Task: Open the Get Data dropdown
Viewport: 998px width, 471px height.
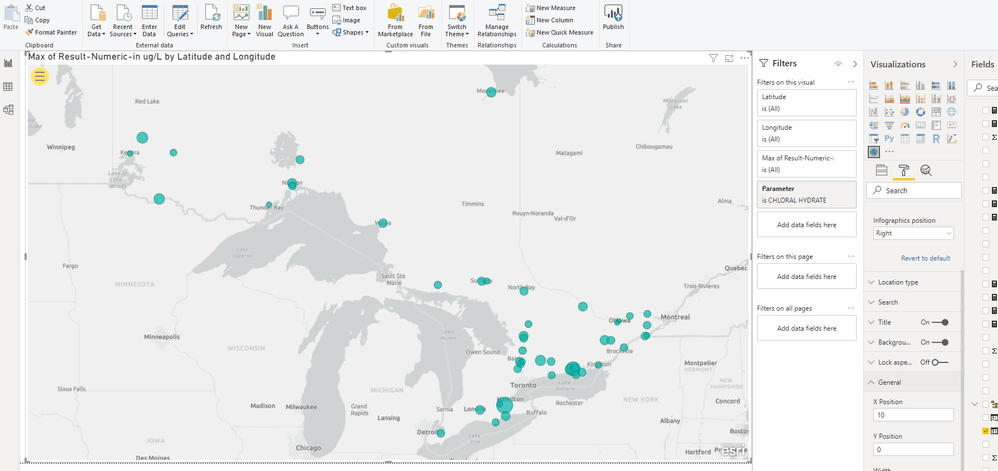Action: click(x=97, y=20)
